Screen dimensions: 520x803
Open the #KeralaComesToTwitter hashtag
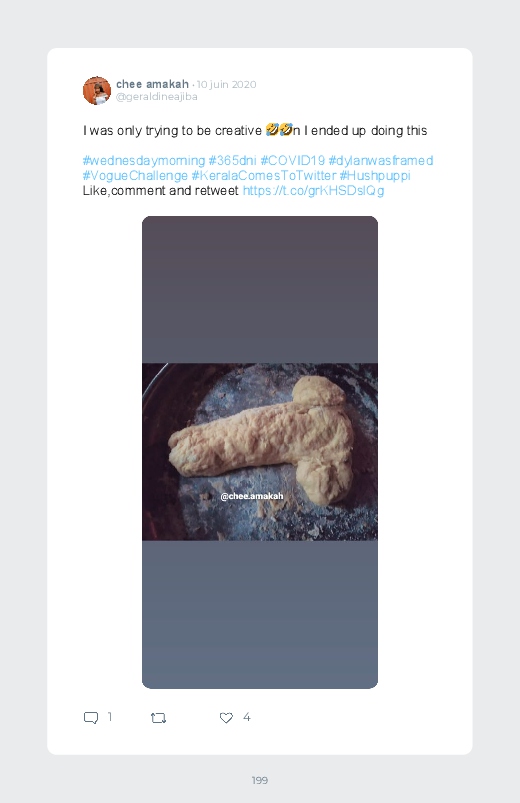pos(264,176)
